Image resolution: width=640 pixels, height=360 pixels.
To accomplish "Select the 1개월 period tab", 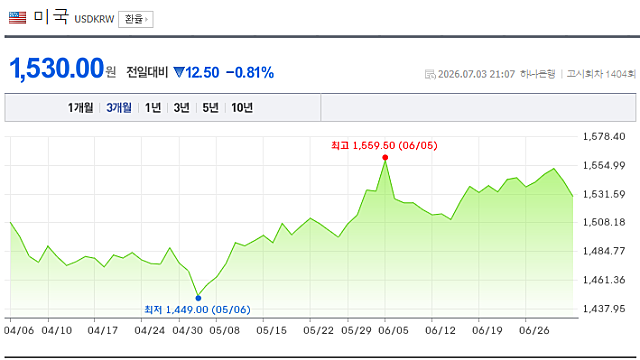I will coord(80,108).
